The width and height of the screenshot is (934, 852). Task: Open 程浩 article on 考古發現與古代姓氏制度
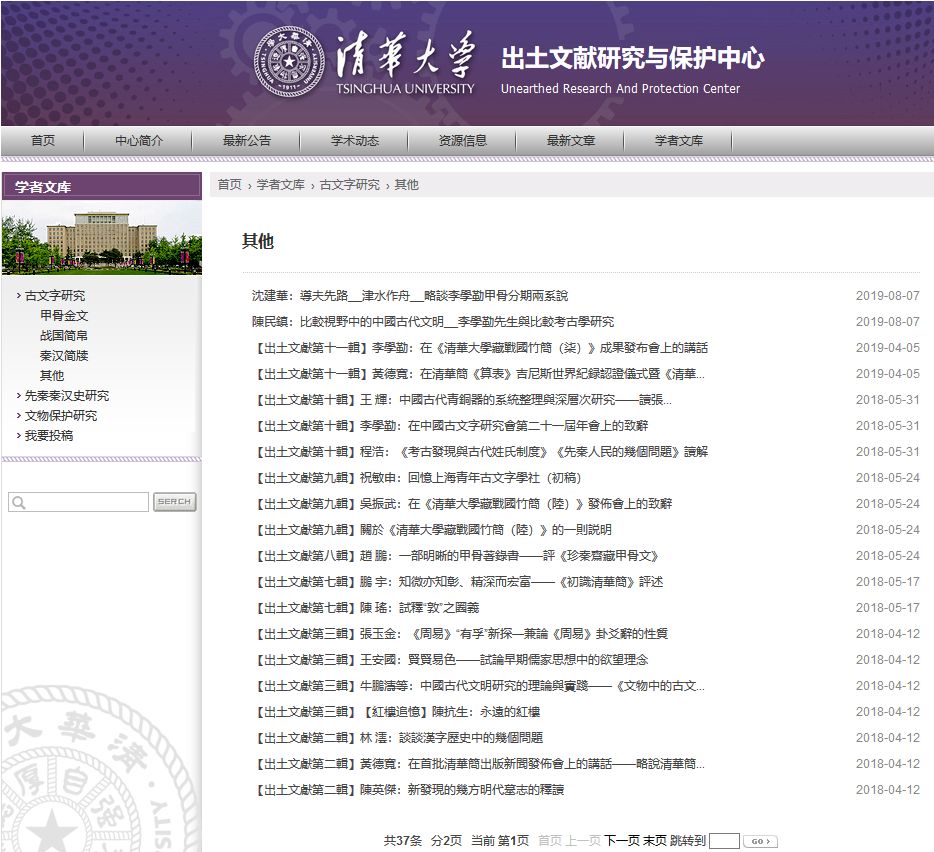point(481,452)
